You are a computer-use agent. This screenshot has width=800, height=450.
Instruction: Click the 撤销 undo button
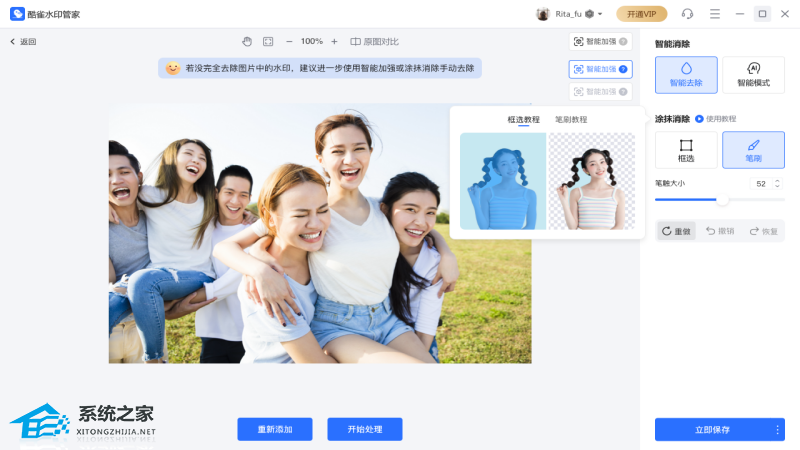[720, 232]
